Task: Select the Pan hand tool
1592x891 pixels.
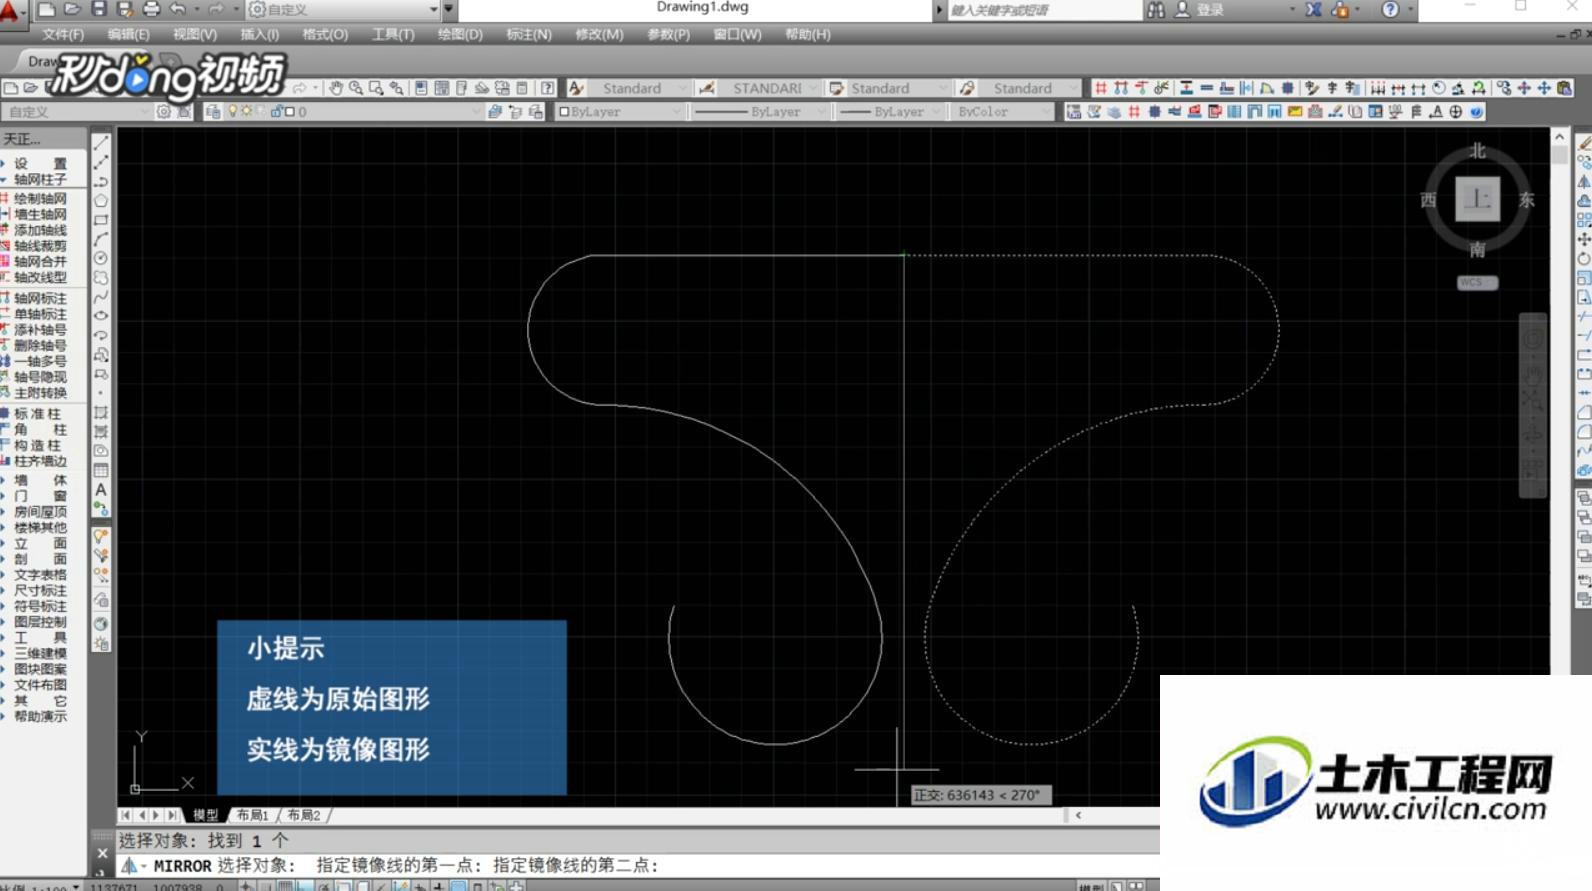Action: pos(336,88)
